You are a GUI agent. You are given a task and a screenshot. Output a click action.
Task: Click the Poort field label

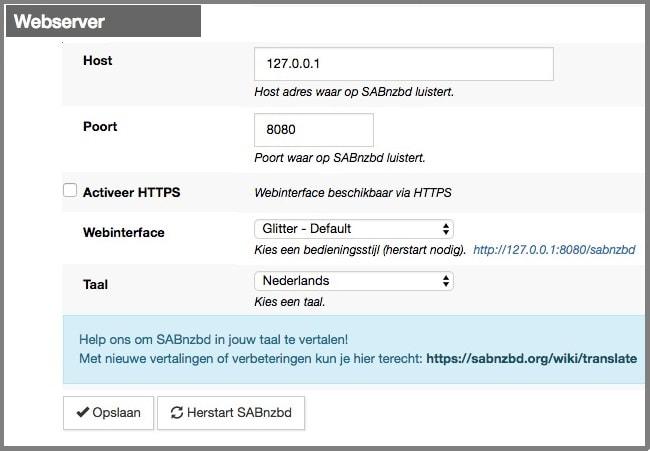tap(100, 127)
